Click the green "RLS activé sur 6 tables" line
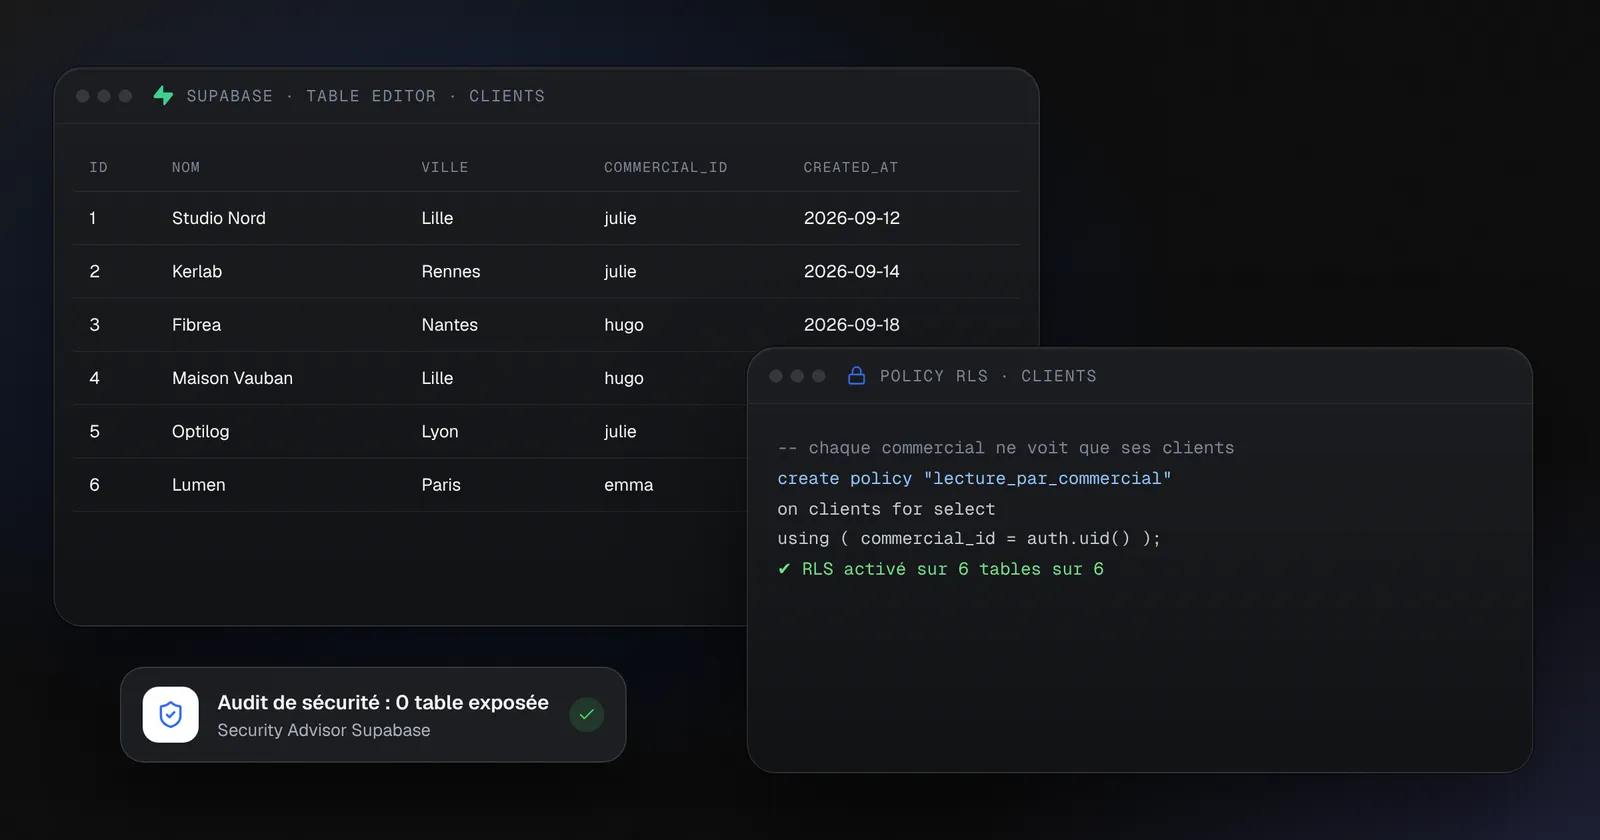Screen dimensions: 1600x840 click(940, 569)
